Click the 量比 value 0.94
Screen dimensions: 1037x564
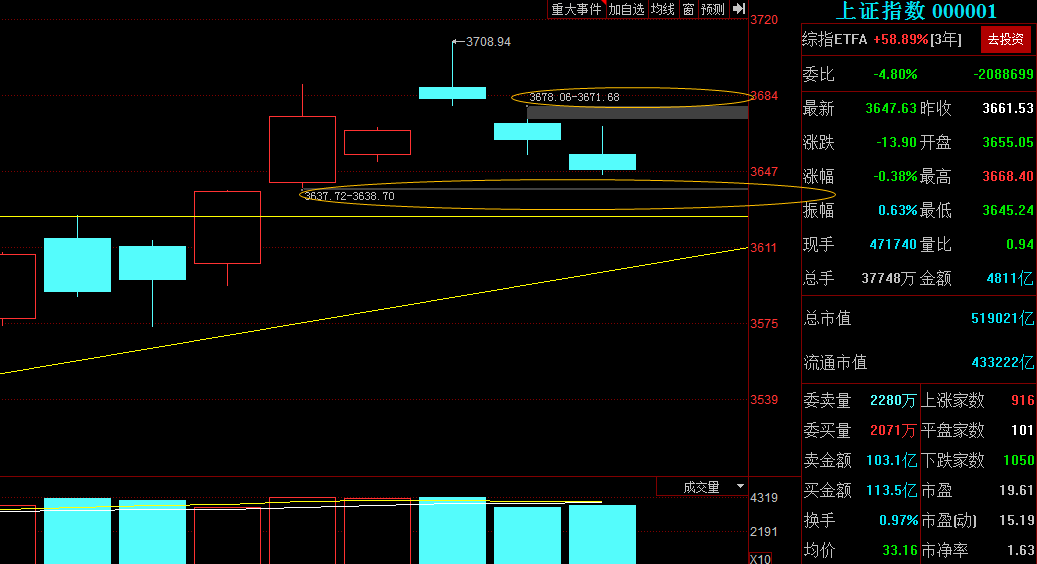pyautogui.click(x=1019, y=244)
